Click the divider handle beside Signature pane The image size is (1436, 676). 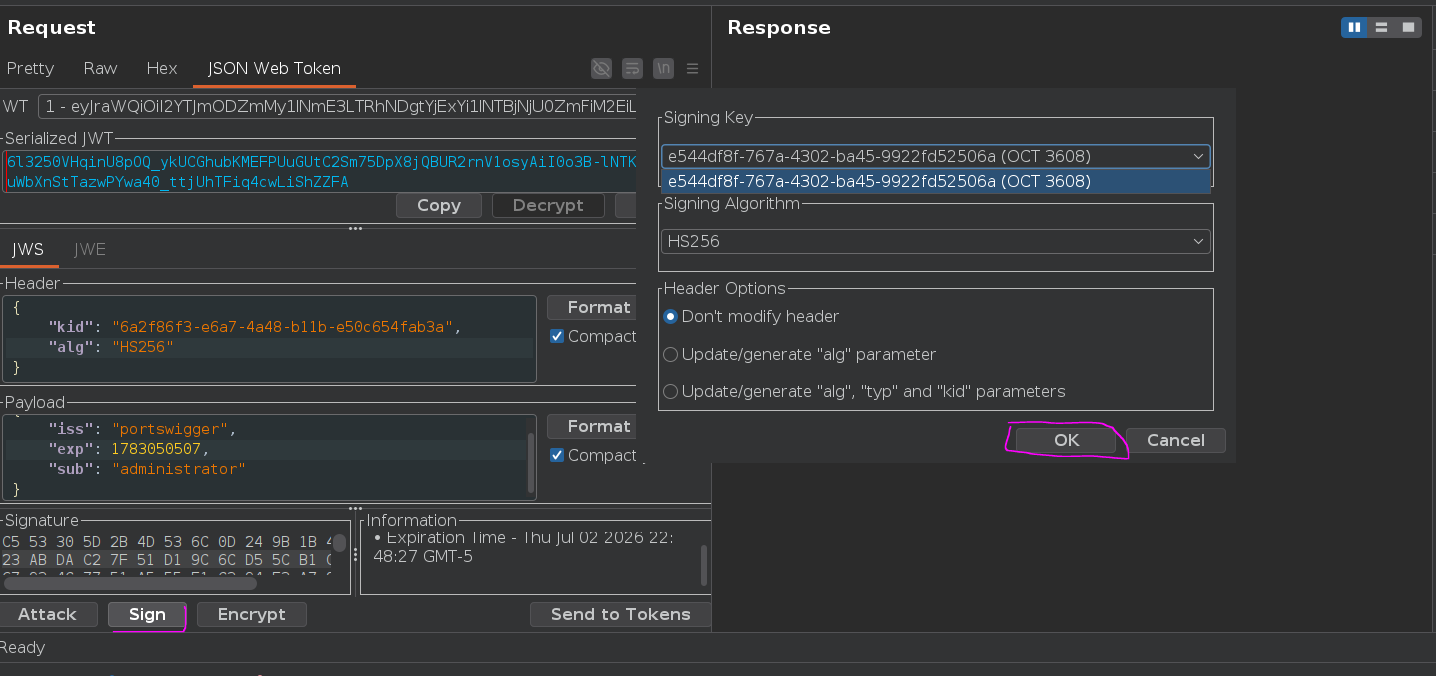tap(355, 554)
